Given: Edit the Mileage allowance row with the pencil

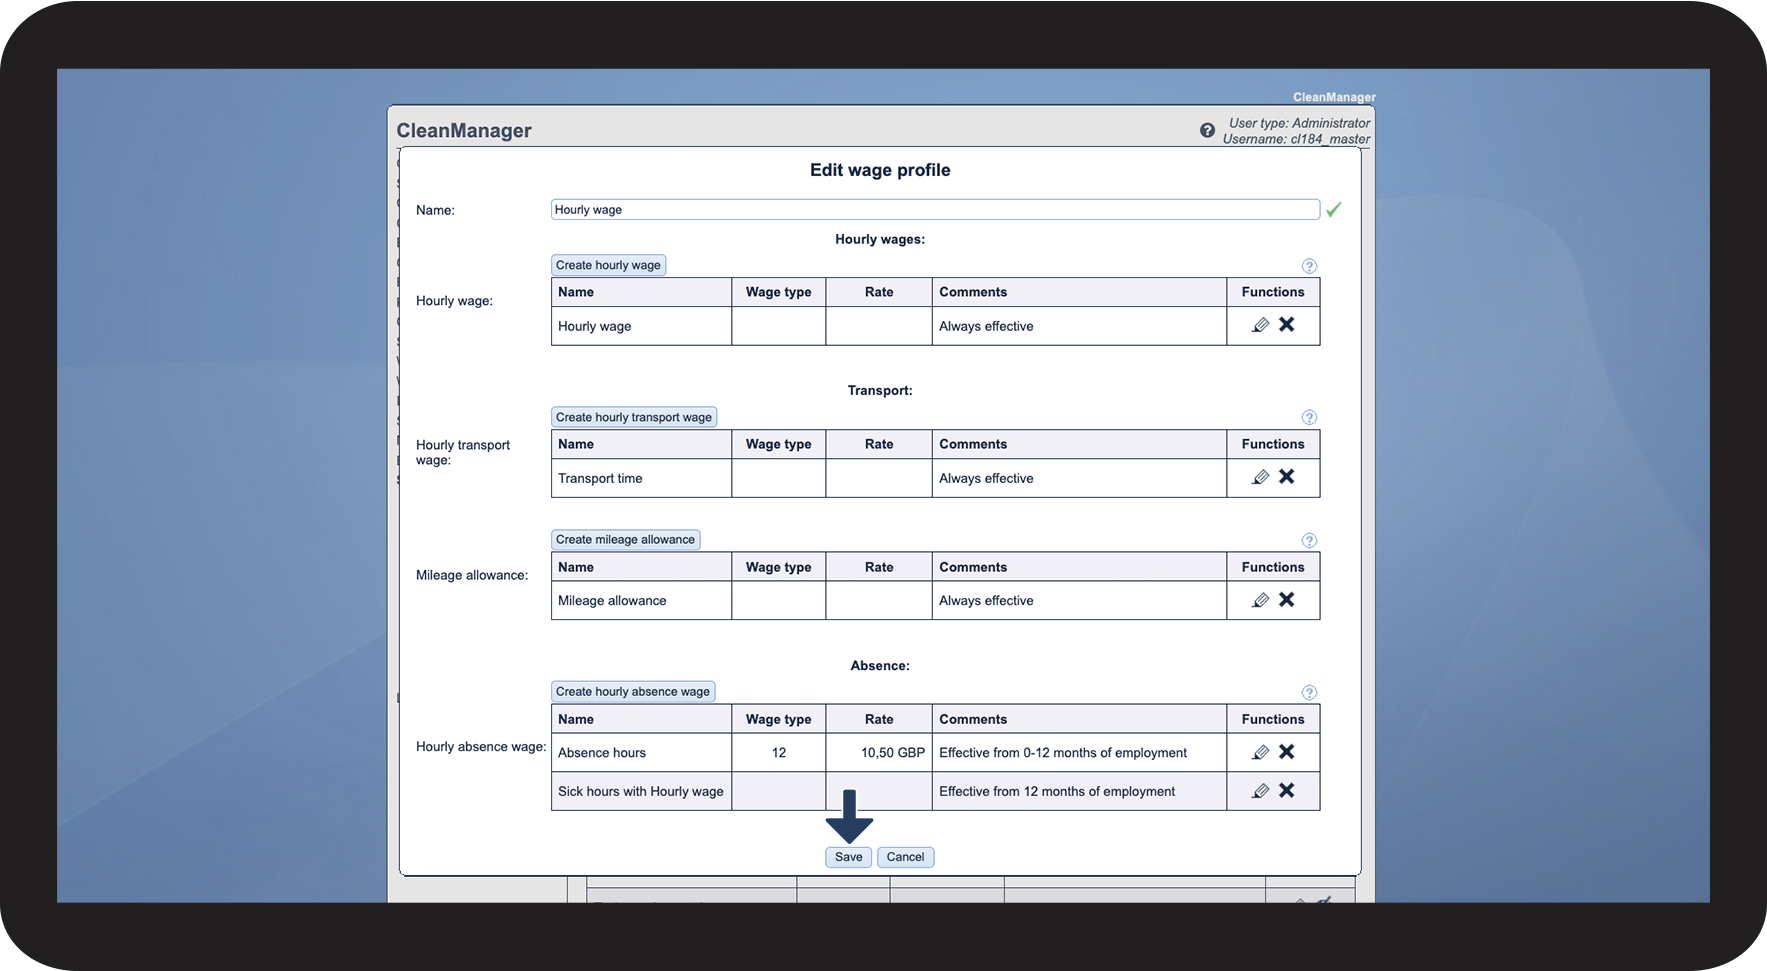Looking at the screenshot, I should (x=1260, y=600).
